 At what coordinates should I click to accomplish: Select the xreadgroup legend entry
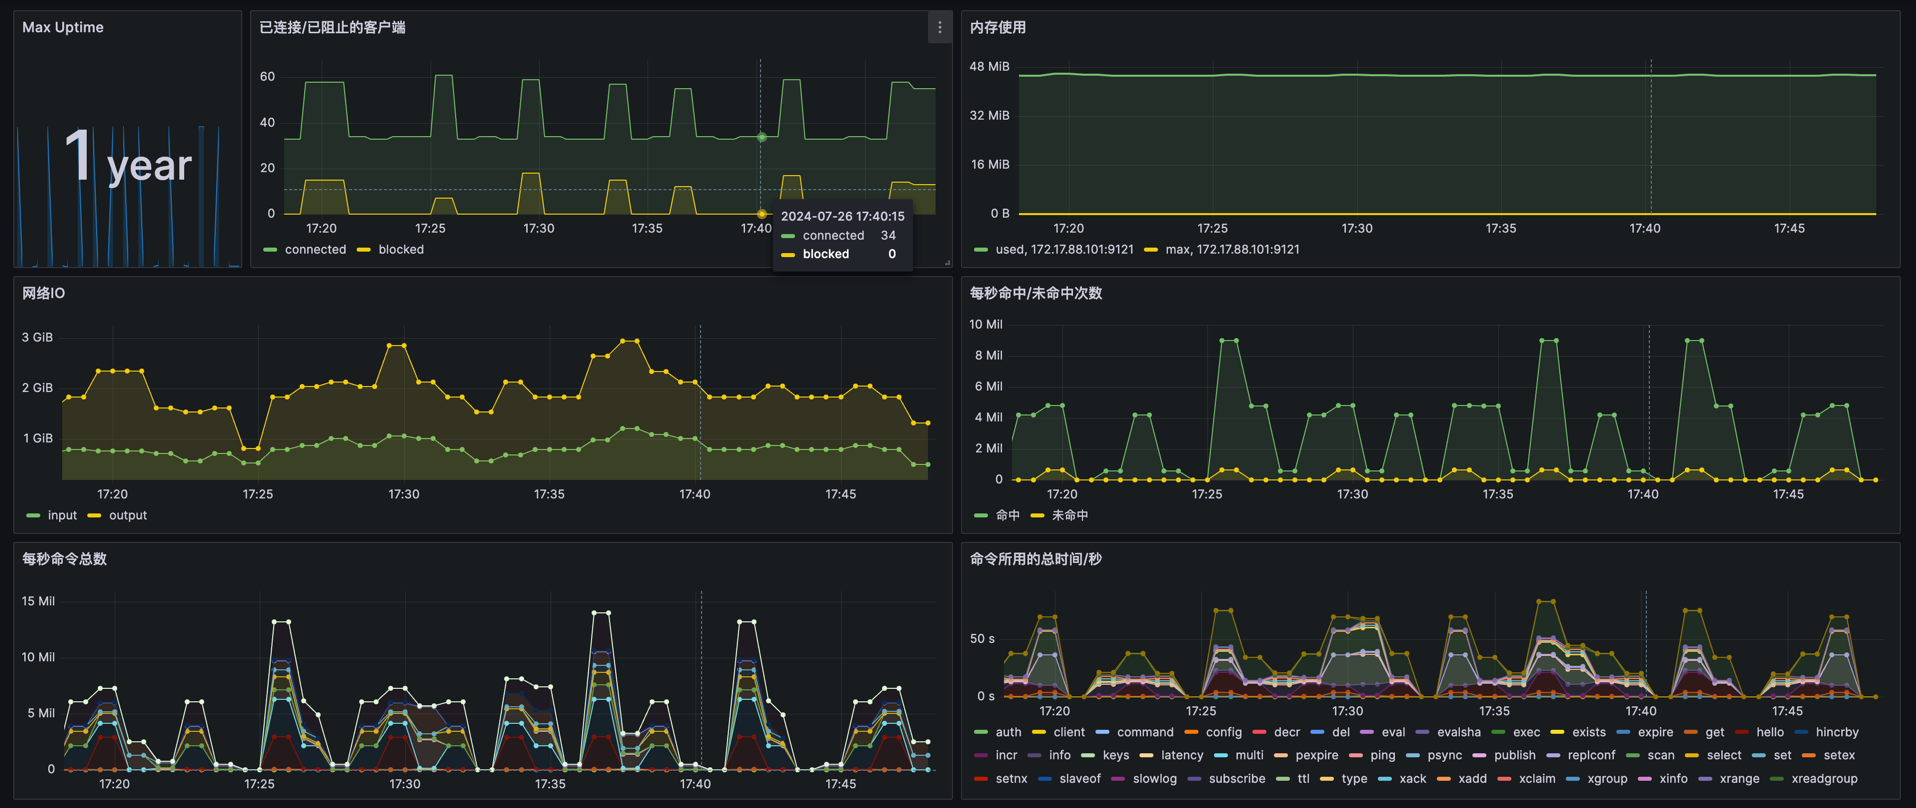pos(1825,779)
